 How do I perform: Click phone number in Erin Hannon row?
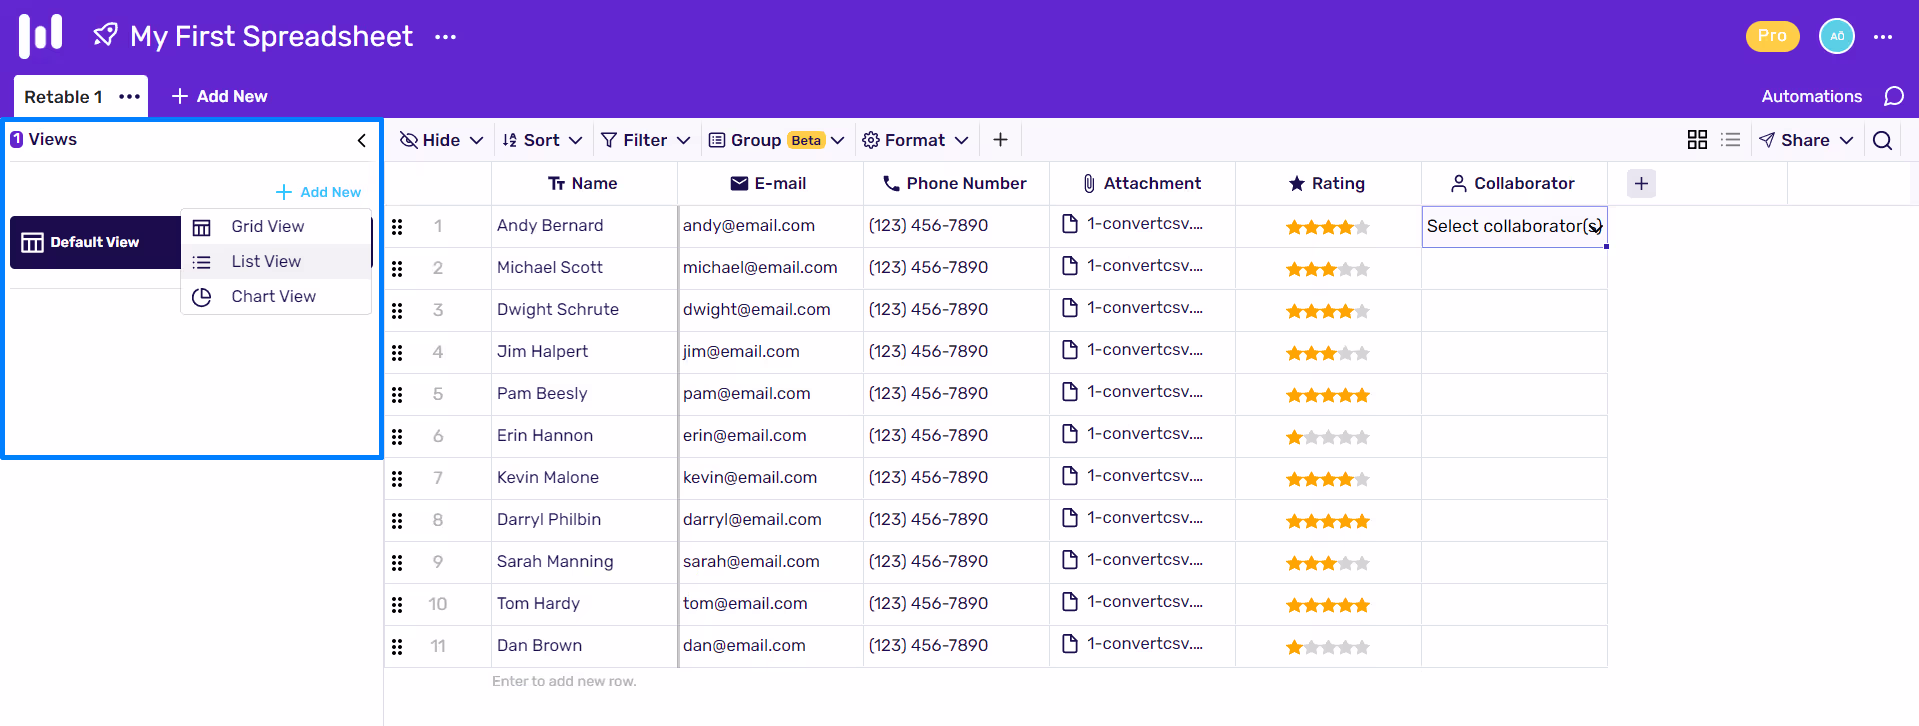coord(956,436)
